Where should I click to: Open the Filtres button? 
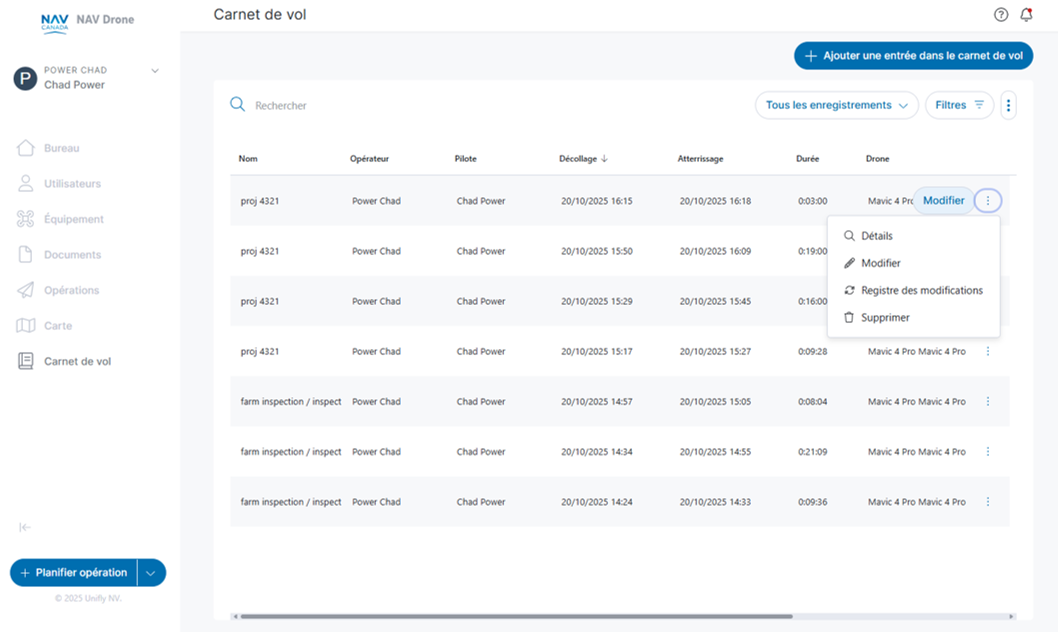pyautogui.click(x=959, y=105)
